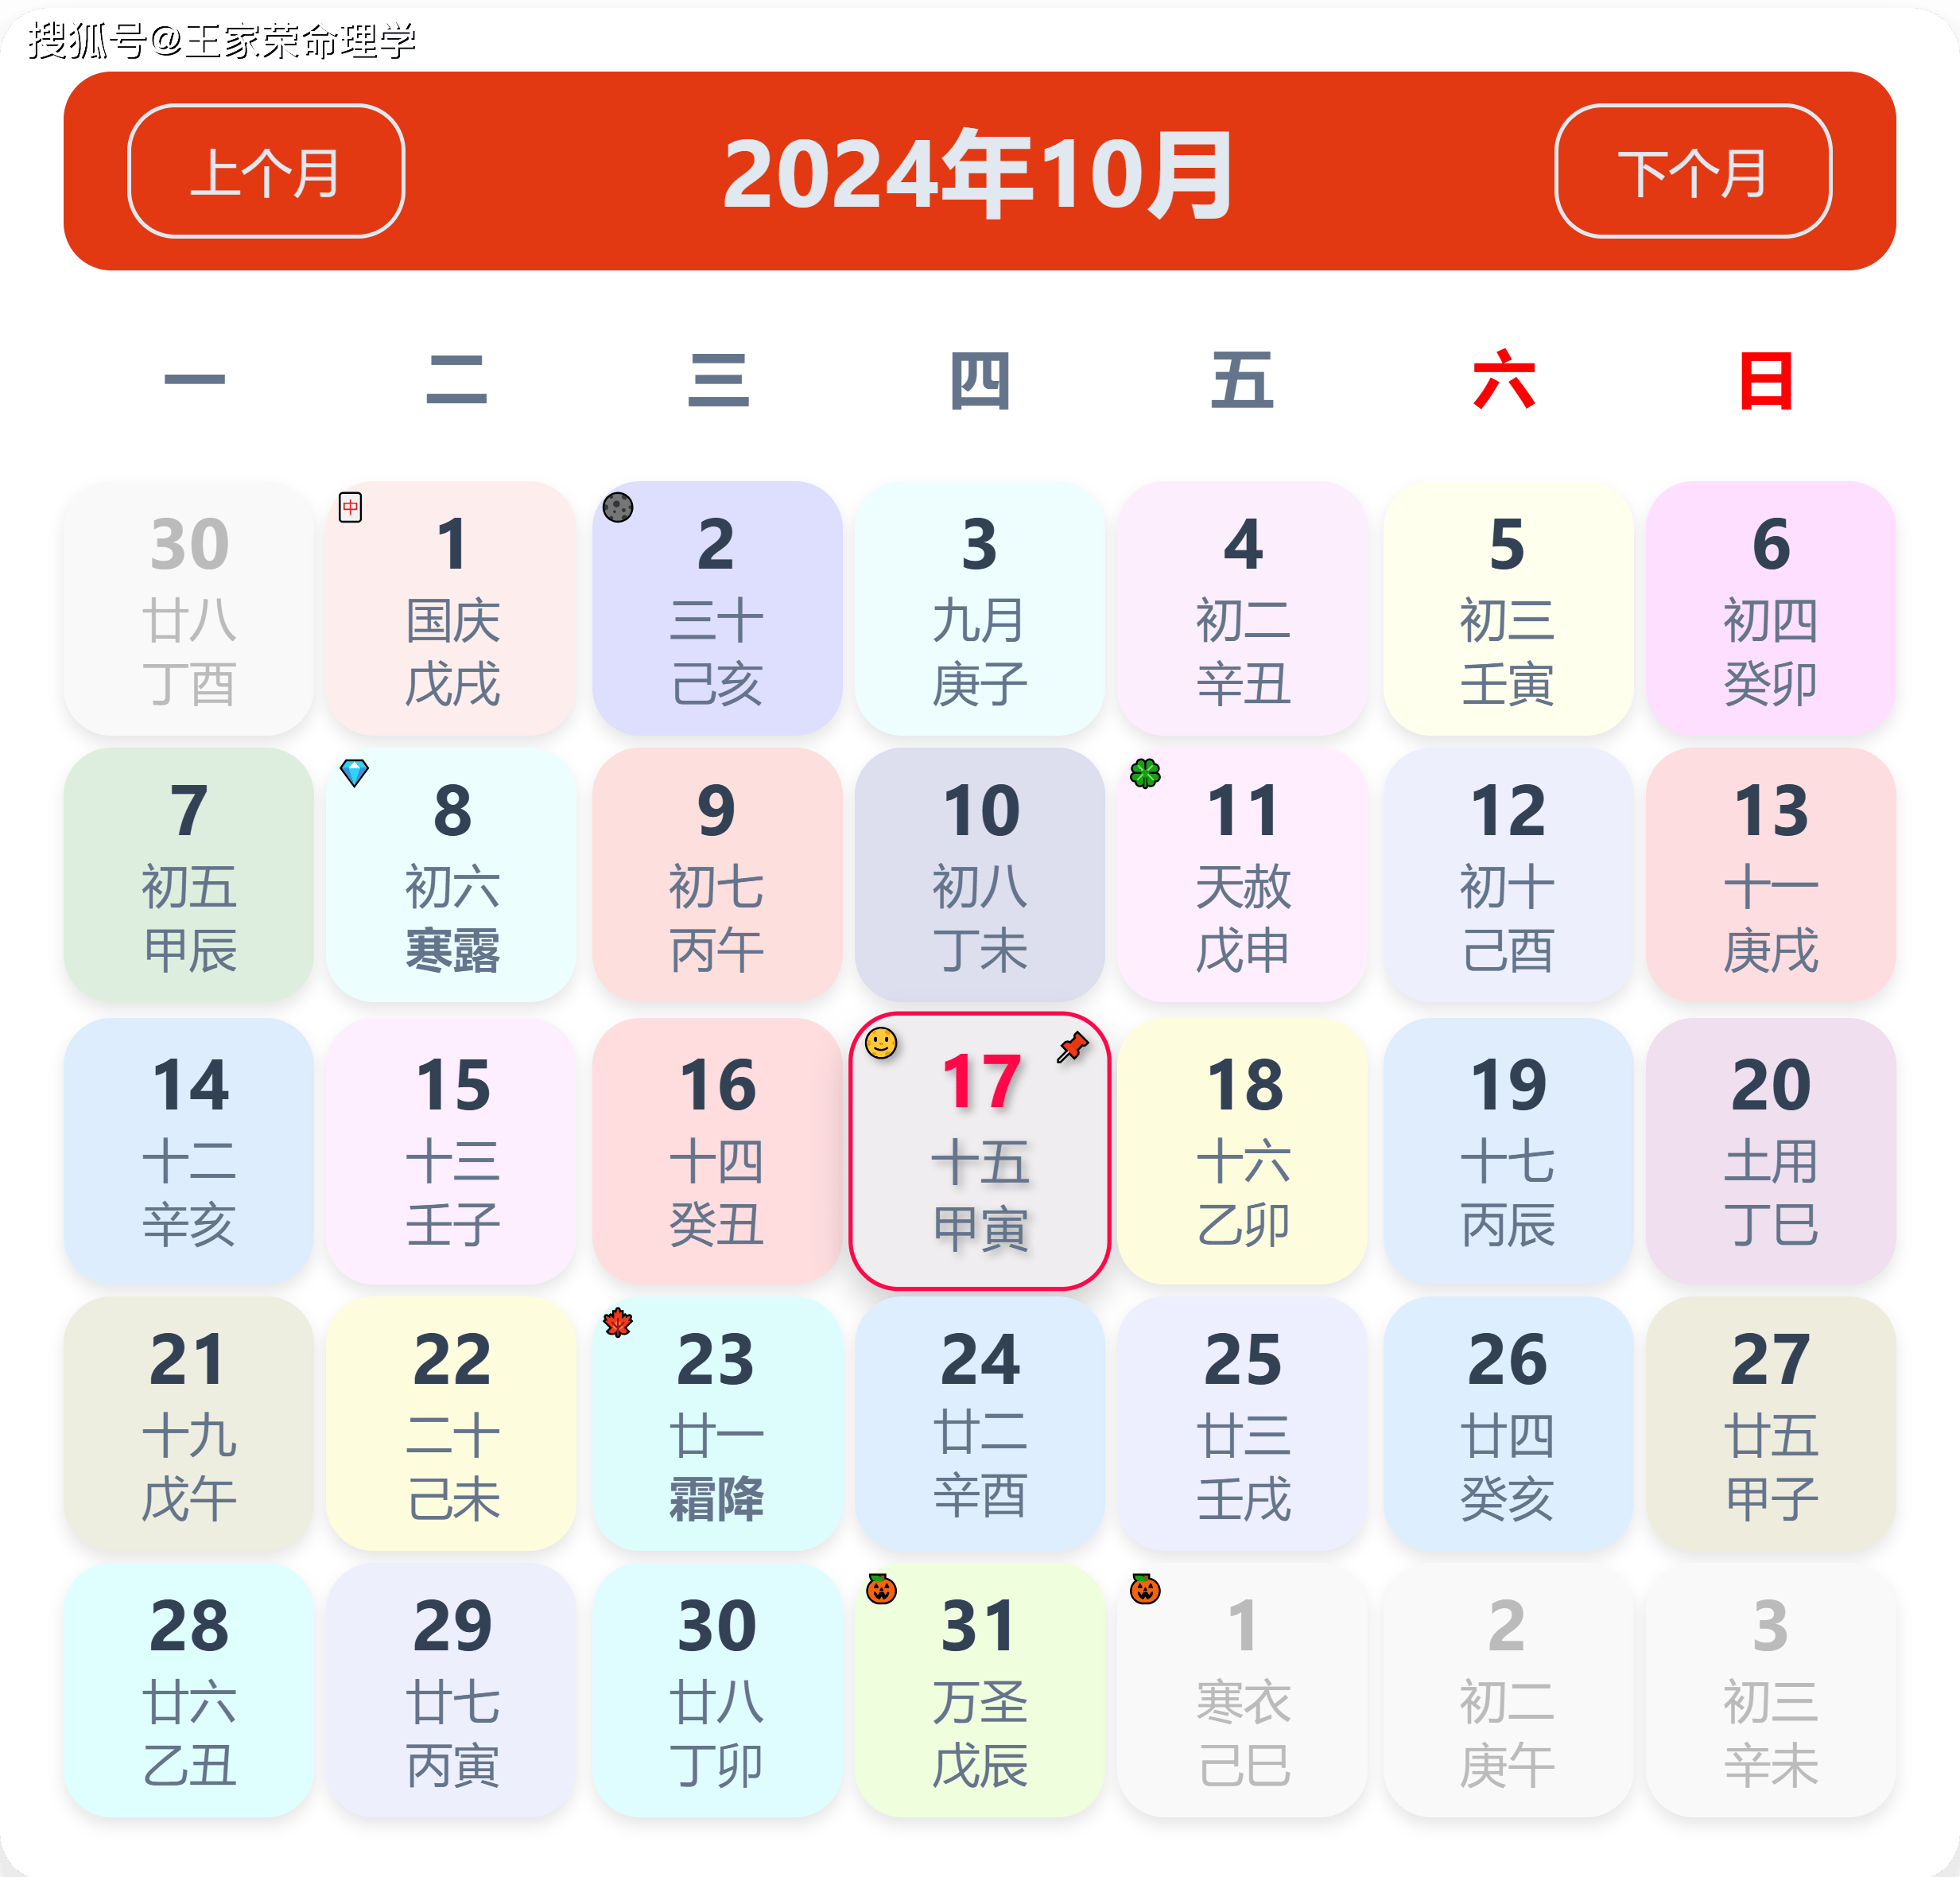Select October 1 国庆 day cell
The height and width of the screenshot is (1877, 1960).
(452, 609)
